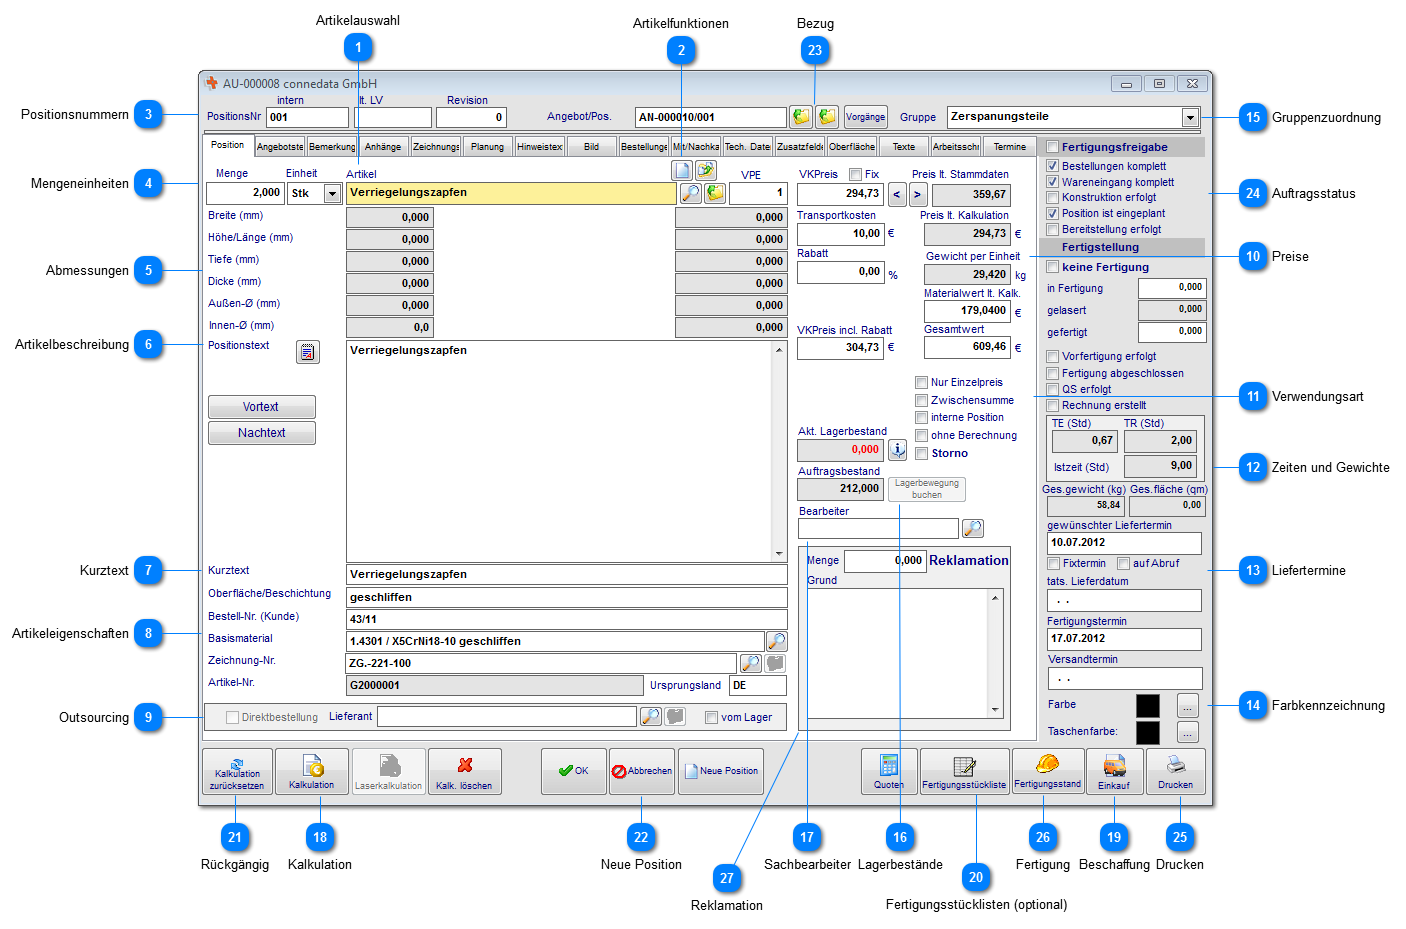1406x929 pixels.
Task: Open the second yellow folder icon before Vorgänge
Action: pos(827,117)
